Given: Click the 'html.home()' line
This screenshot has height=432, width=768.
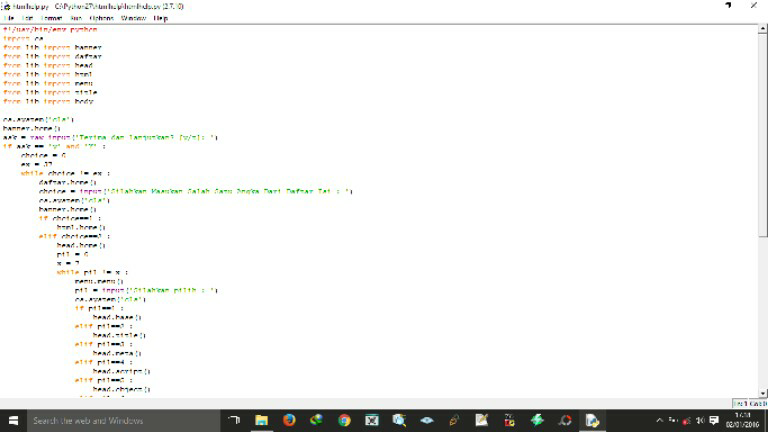Looking at the screenshot, I should click(x=81, y=227).
